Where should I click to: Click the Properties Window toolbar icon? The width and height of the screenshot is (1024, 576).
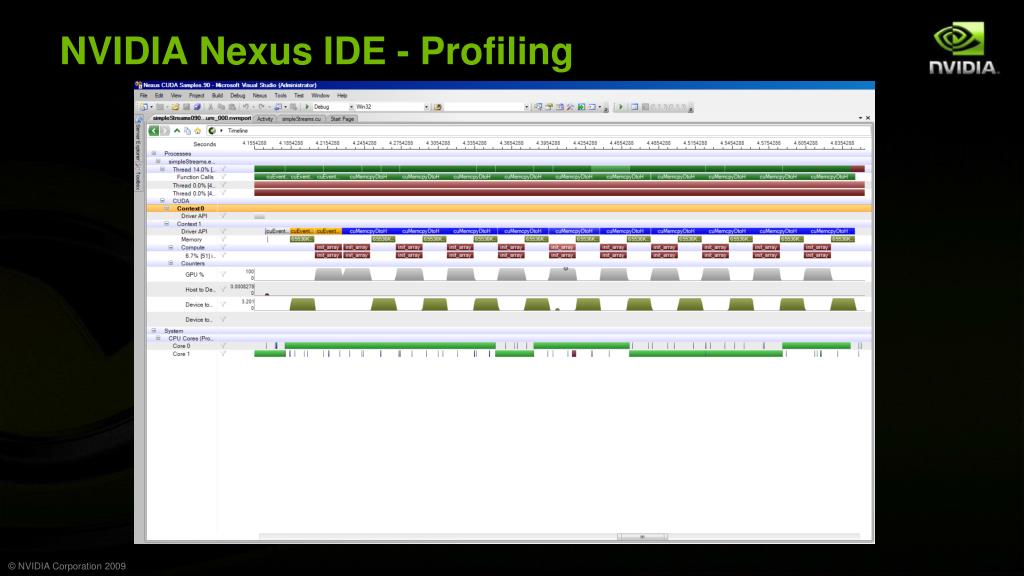pos(549,107)
